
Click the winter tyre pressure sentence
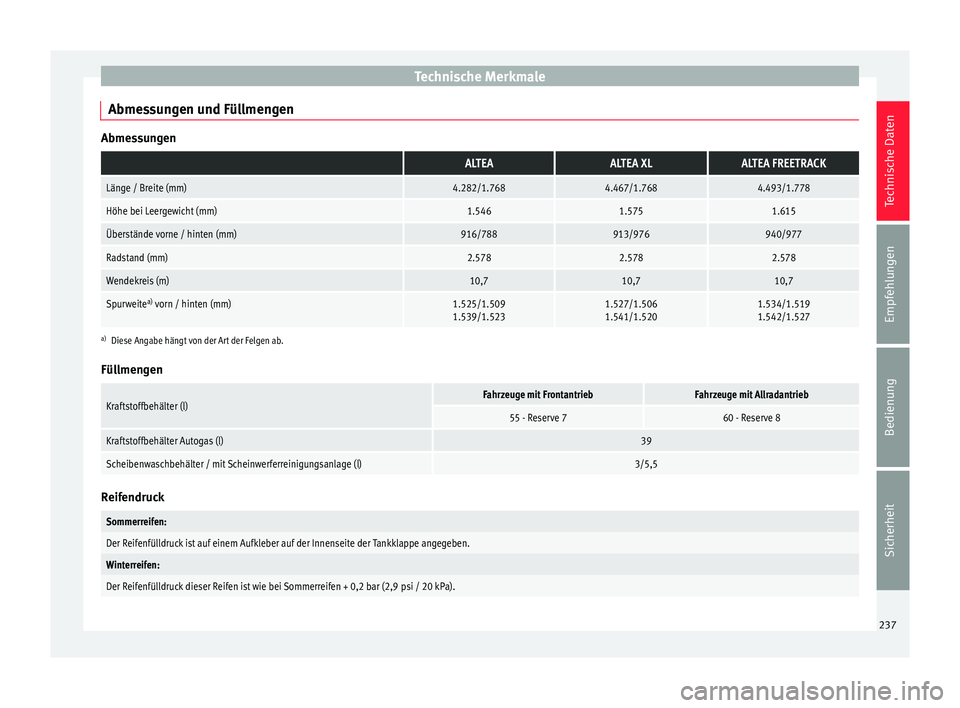(280, 586)
